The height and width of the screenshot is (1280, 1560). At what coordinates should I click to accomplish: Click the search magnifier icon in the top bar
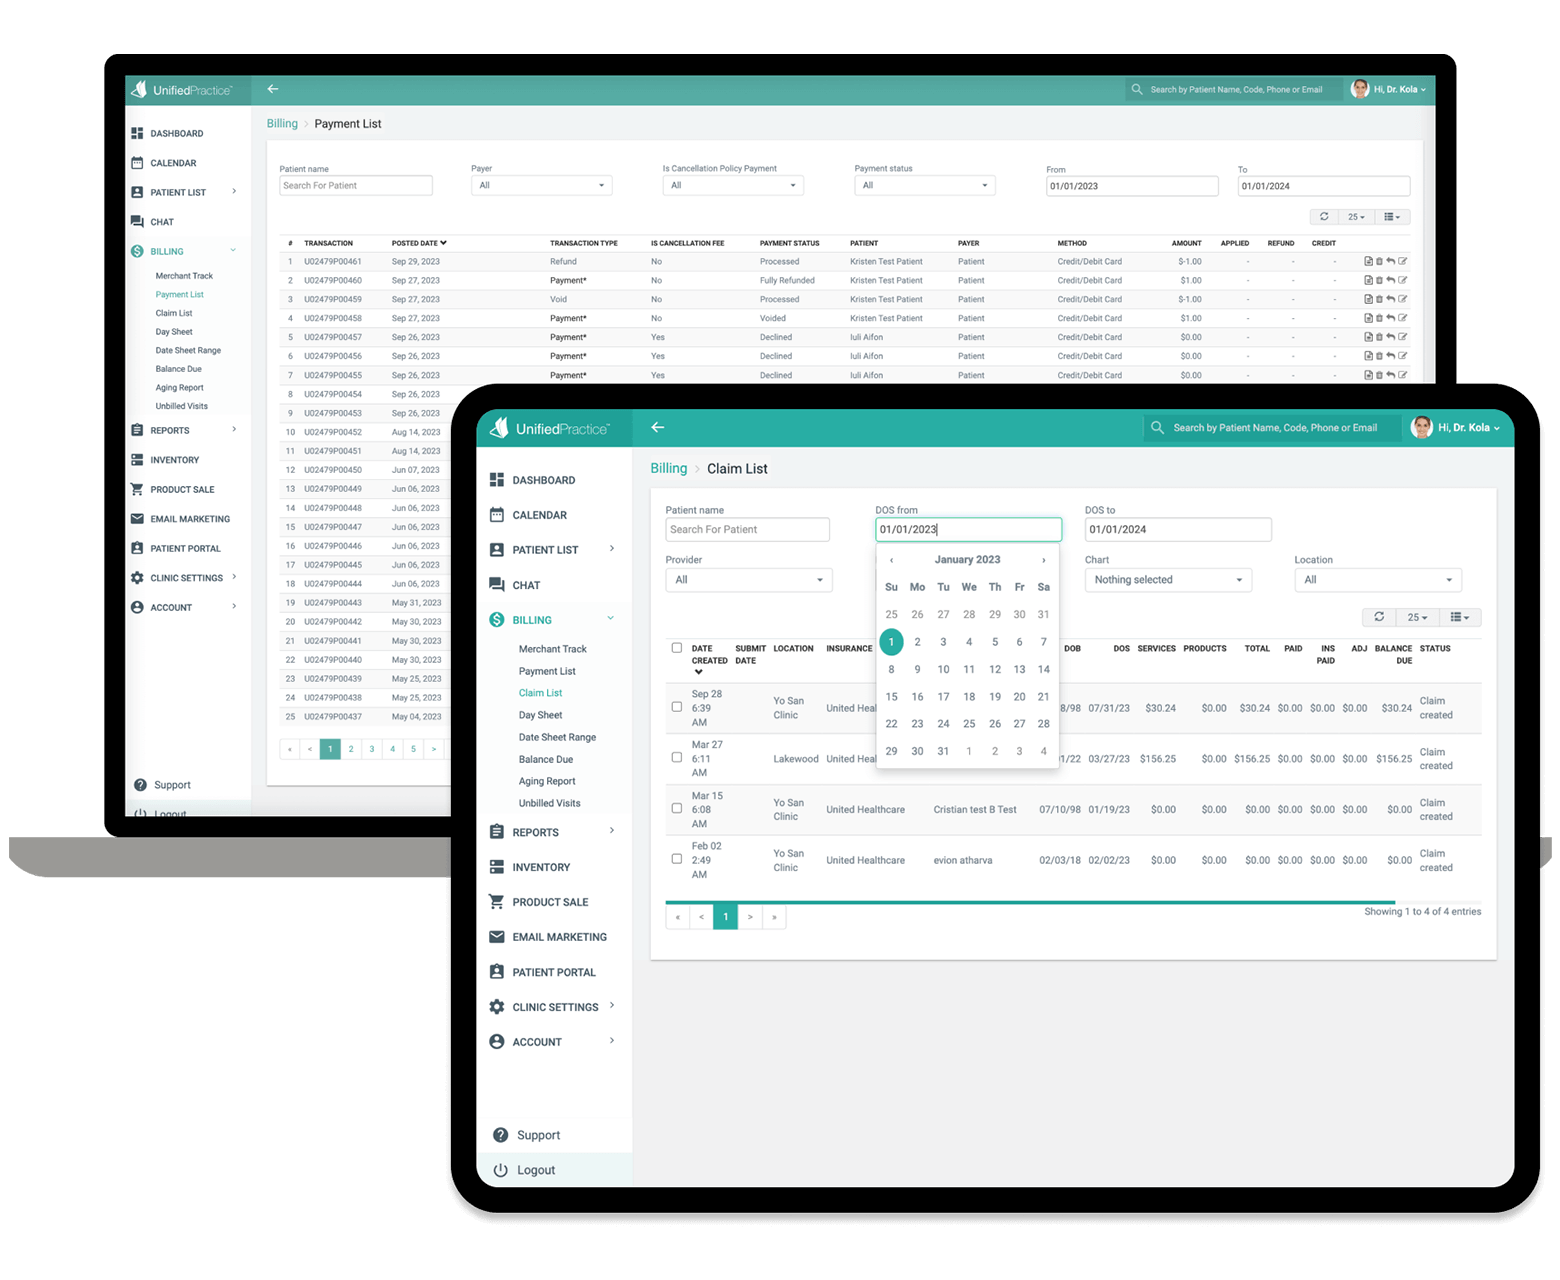[1157, 427]
